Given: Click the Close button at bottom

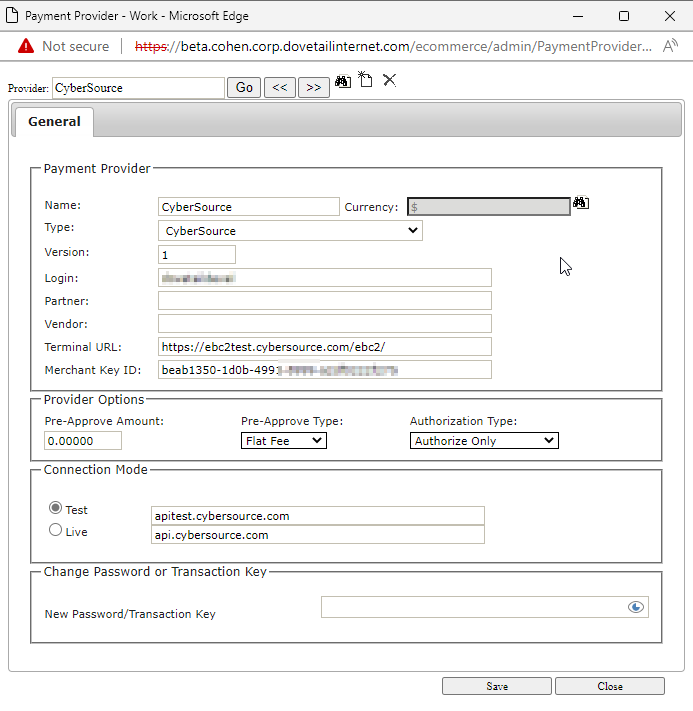Looking at the screenshot, I should (610, 686).
